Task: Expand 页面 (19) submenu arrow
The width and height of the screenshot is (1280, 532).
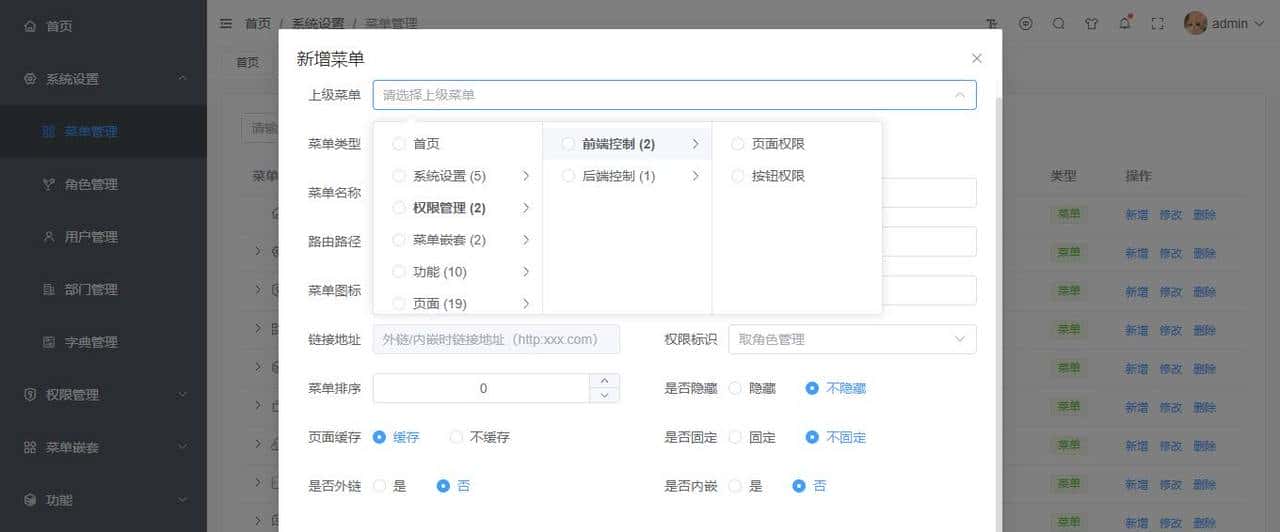Action: [526, 303]
